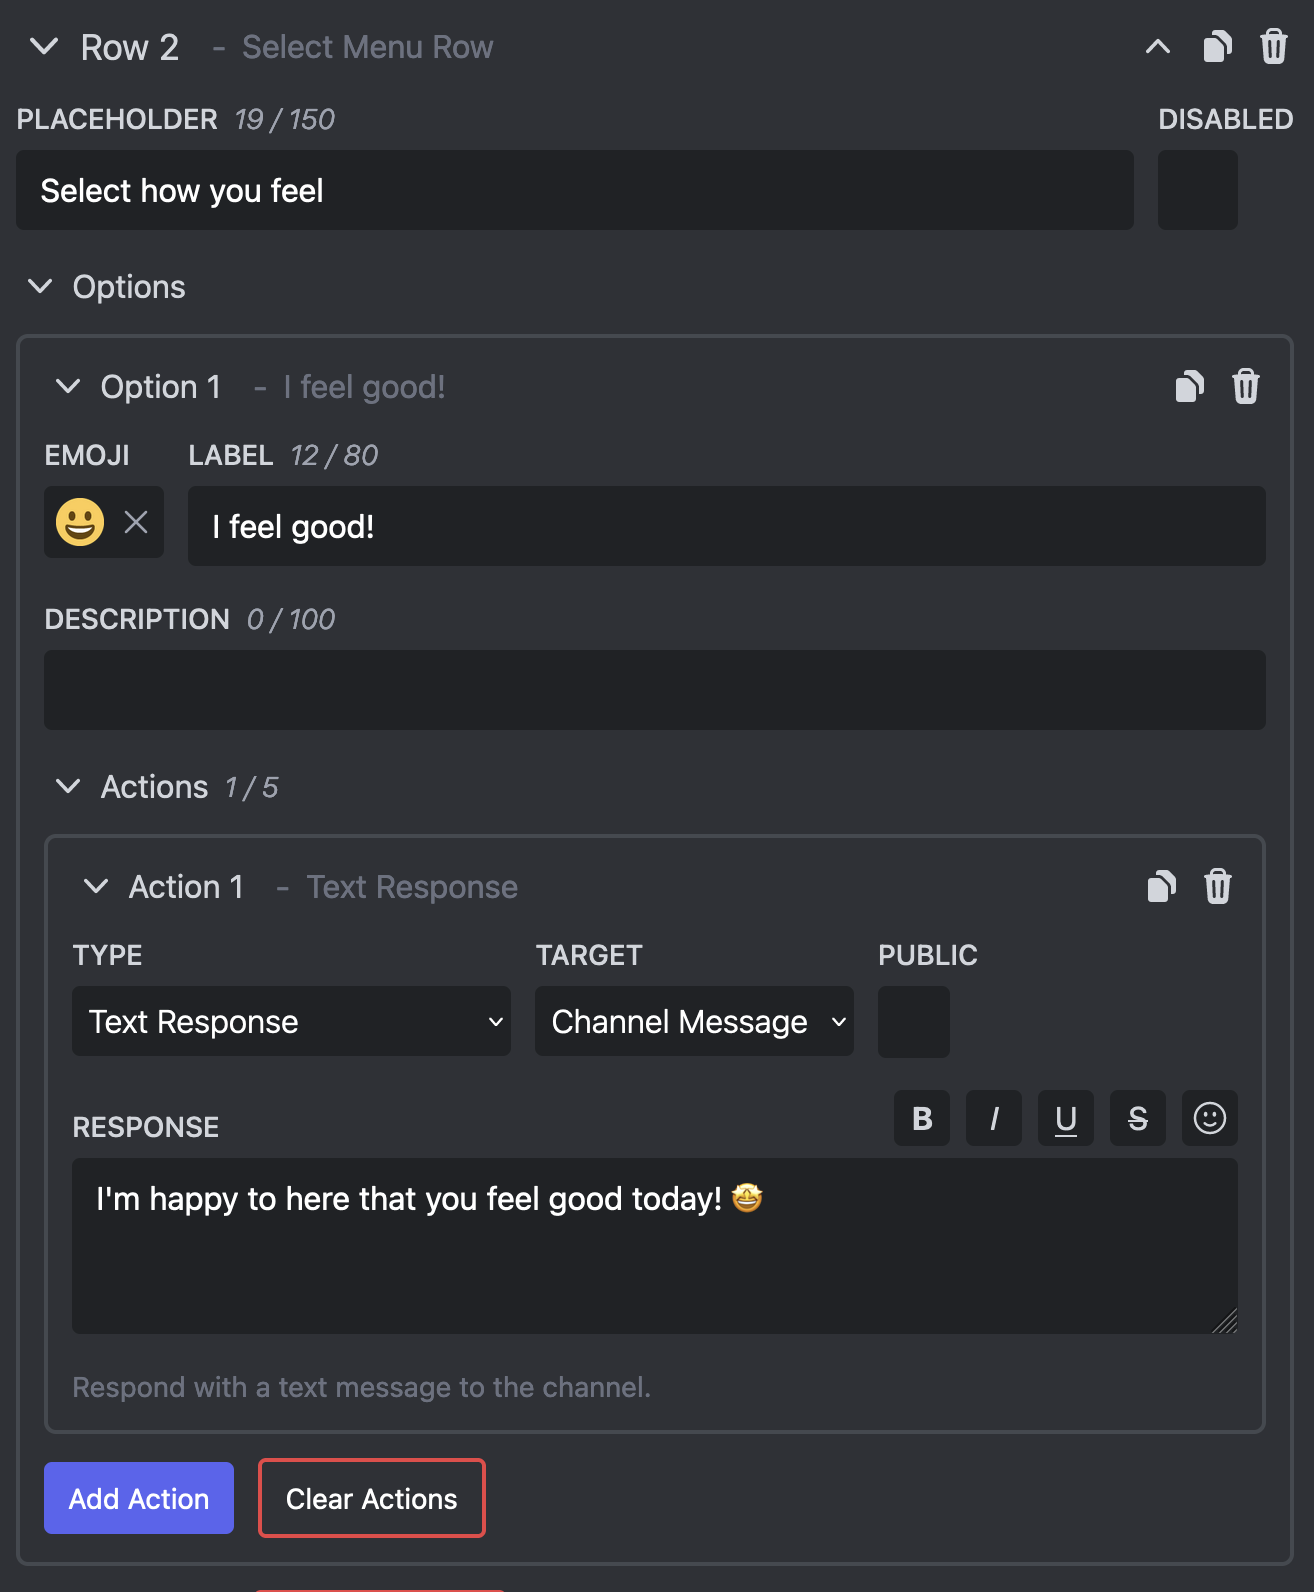Toggle bold formatting for the response
This screenshot has width=1314, height=1592.
921,1118
